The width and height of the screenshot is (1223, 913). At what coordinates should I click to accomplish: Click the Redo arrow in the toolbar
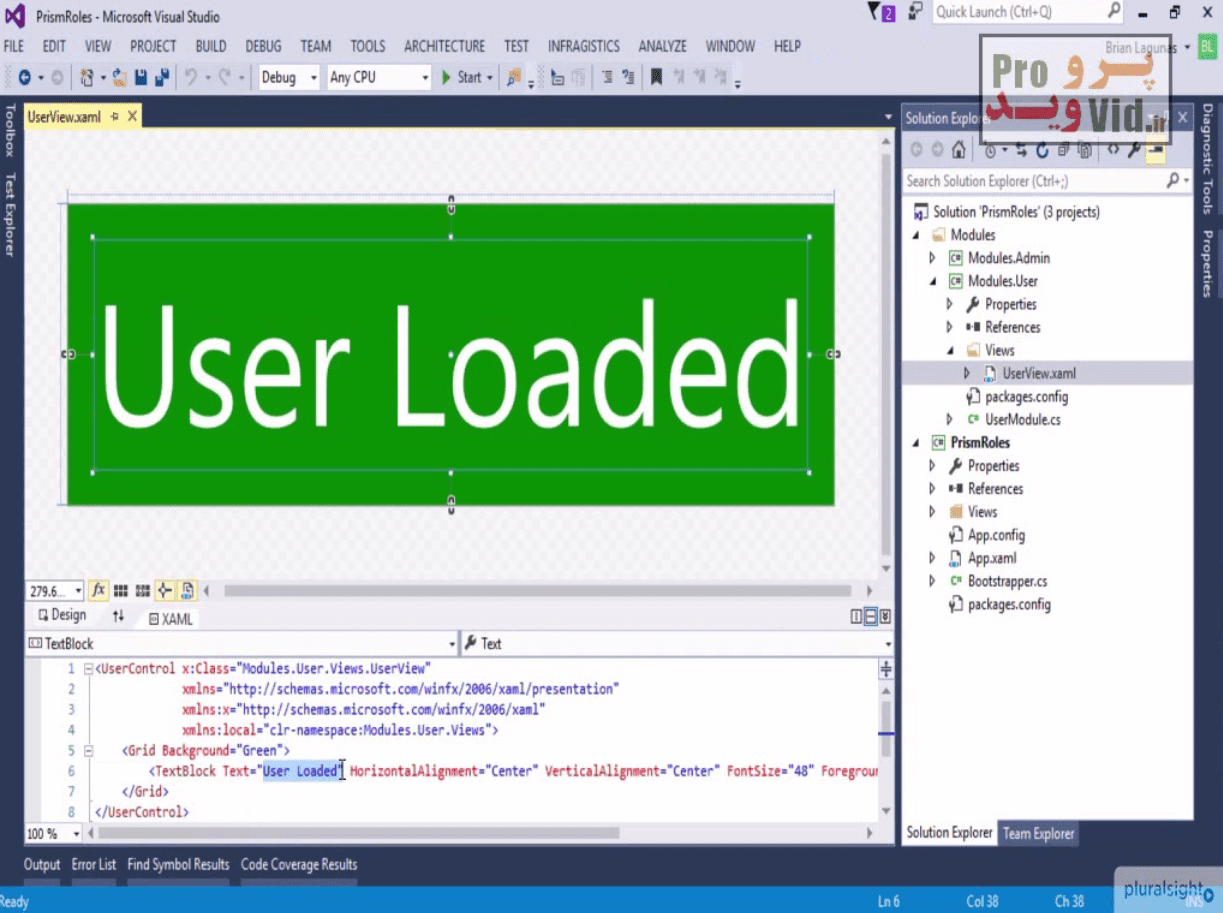pyautogui.click(x=225, y=78)
